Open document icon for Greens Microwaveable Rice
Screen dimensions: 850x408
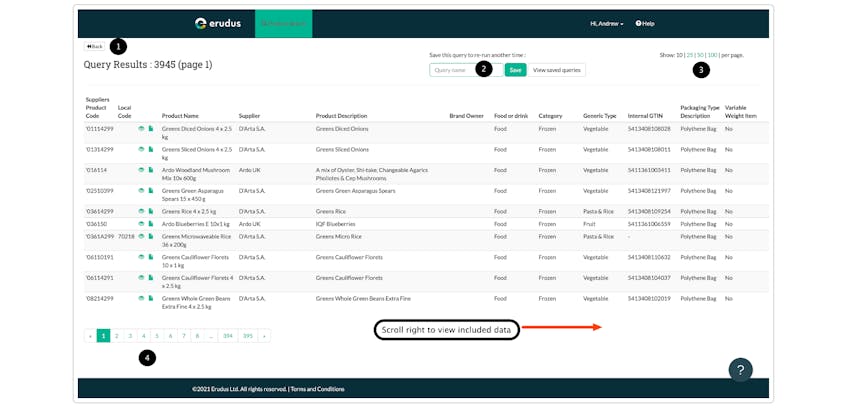151,236
